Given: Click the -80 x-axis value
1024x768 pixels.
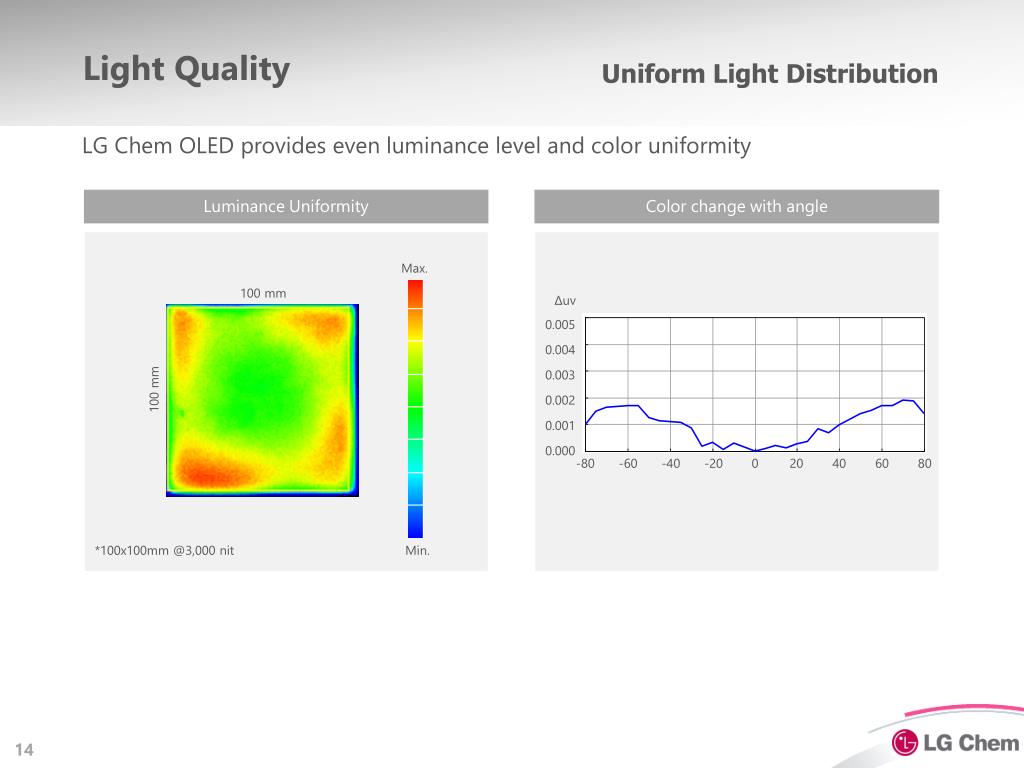Looking at the screenshot, I should pos(585,464).
